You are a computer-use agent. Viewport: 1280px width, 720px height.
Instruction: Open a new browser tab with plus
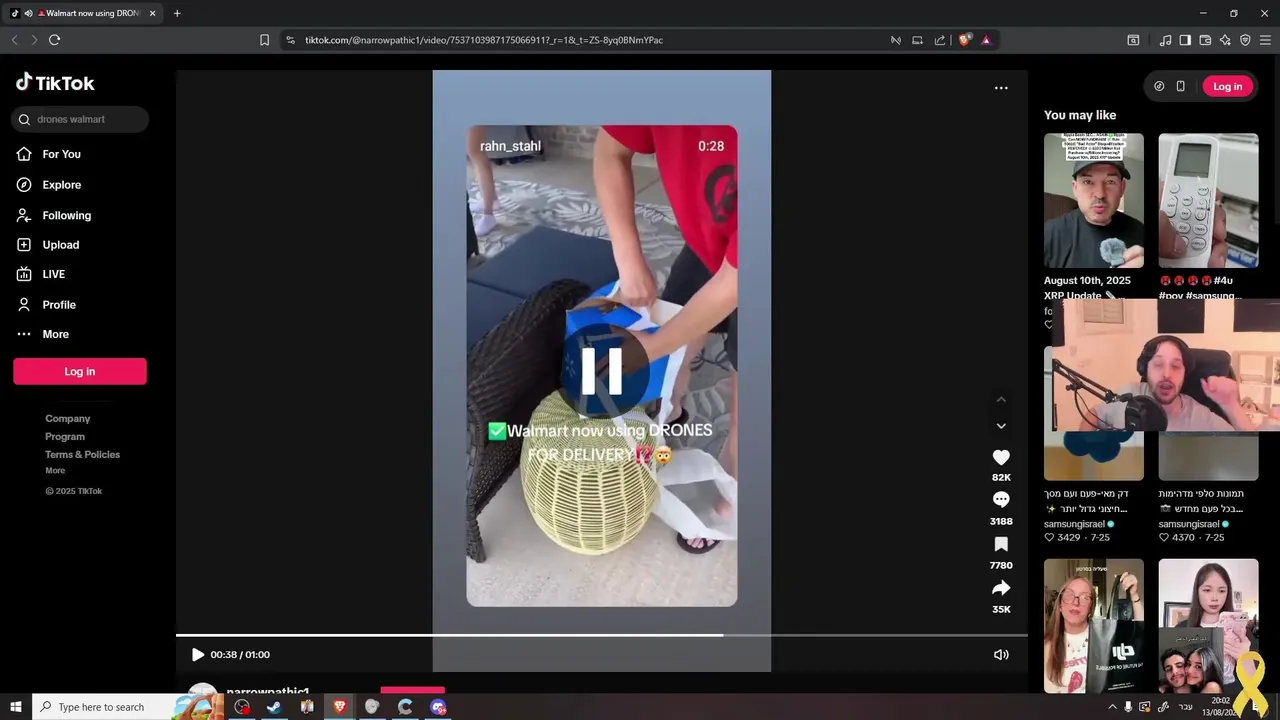tap(177, 13)
